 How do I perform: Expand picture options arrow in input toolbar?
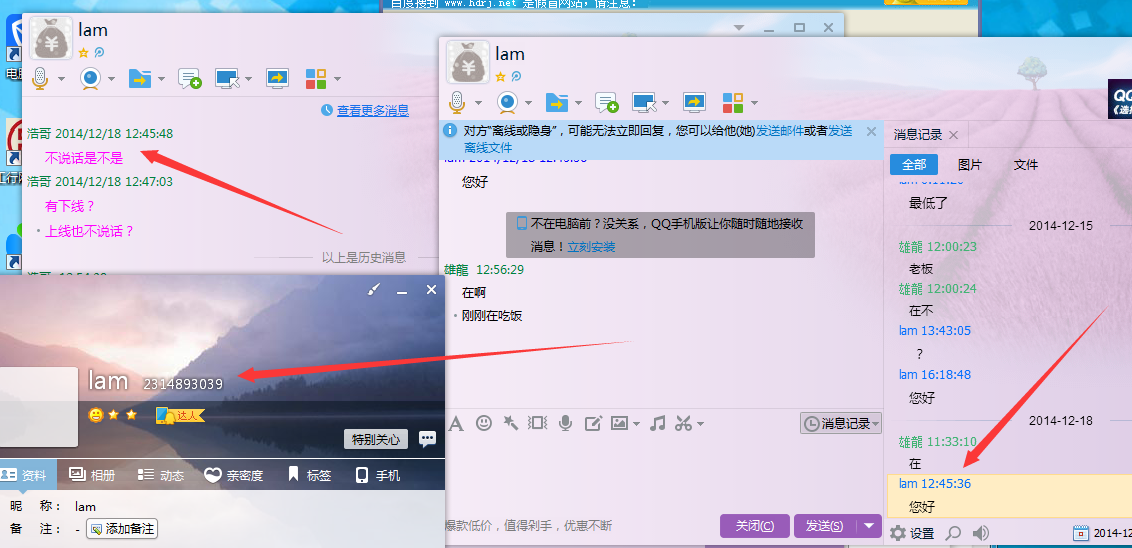[x=636, y=424]
